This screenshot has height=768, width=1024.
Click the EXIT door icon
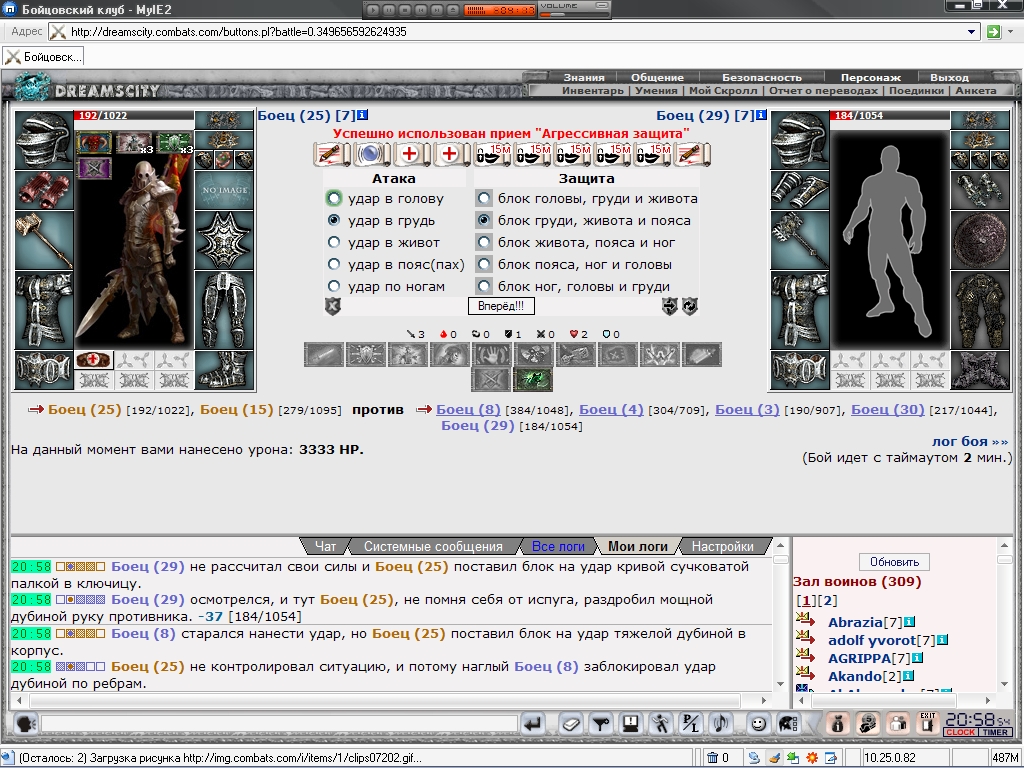[927, 724]
